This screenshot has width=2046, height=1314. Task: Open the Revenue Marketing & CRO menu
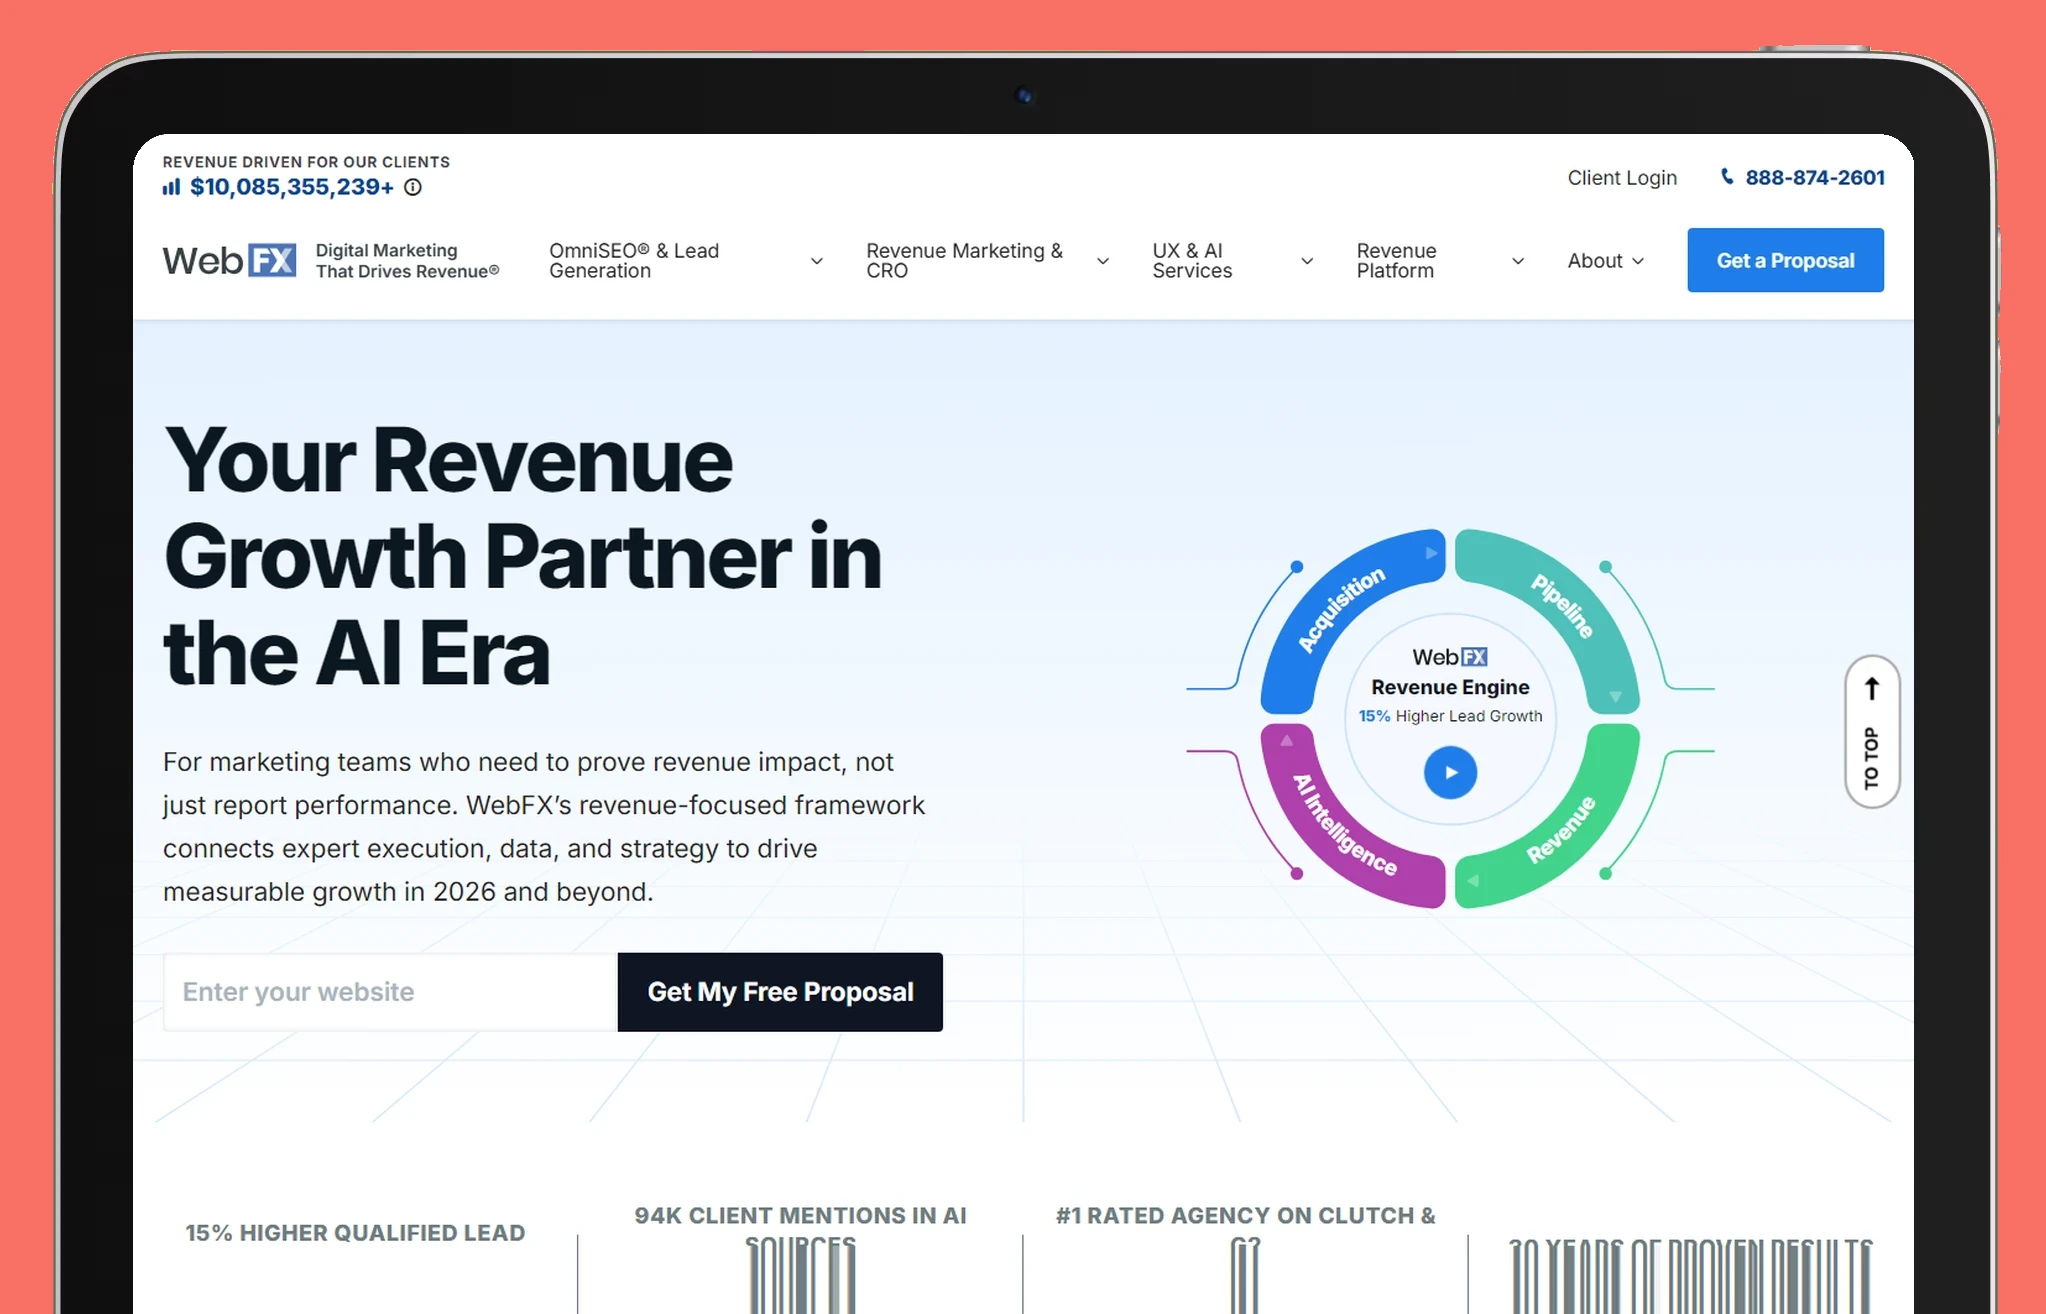pyautogui.click(x=964, y=261)
